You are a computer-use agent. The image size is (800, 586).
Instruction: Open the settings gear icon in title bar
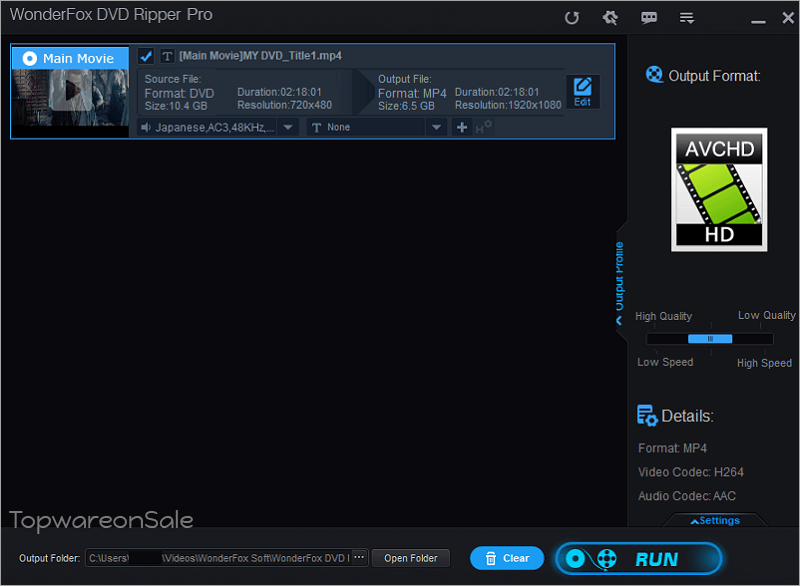610,18
